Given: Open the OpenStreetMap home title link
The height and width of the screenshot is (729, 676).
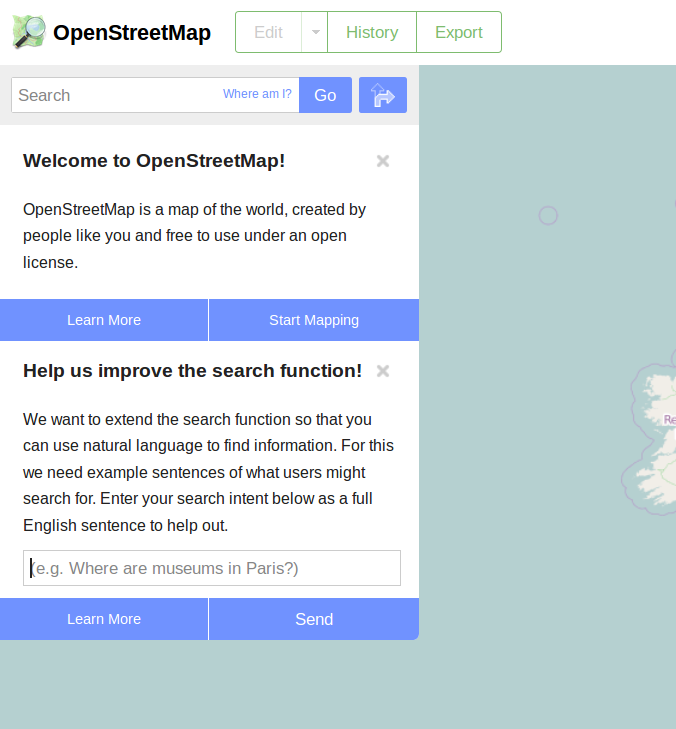Looking at the screenshot, I should (132, 33).
